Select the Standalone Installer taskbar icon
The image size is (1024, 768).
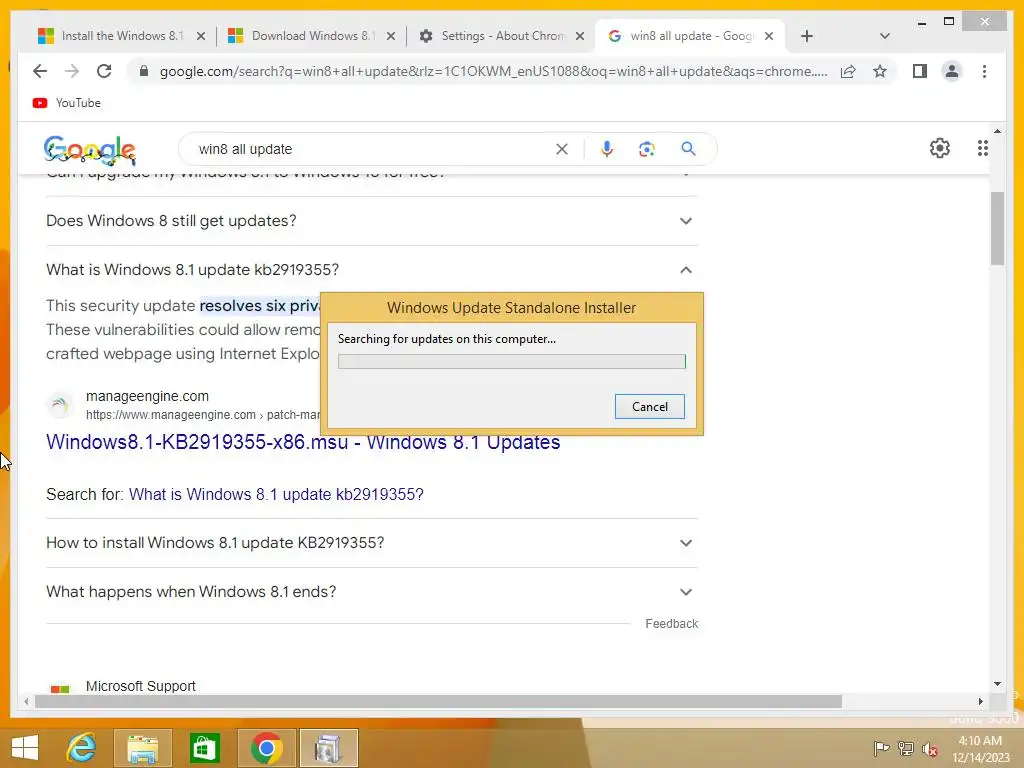click(x=328, y=748)
